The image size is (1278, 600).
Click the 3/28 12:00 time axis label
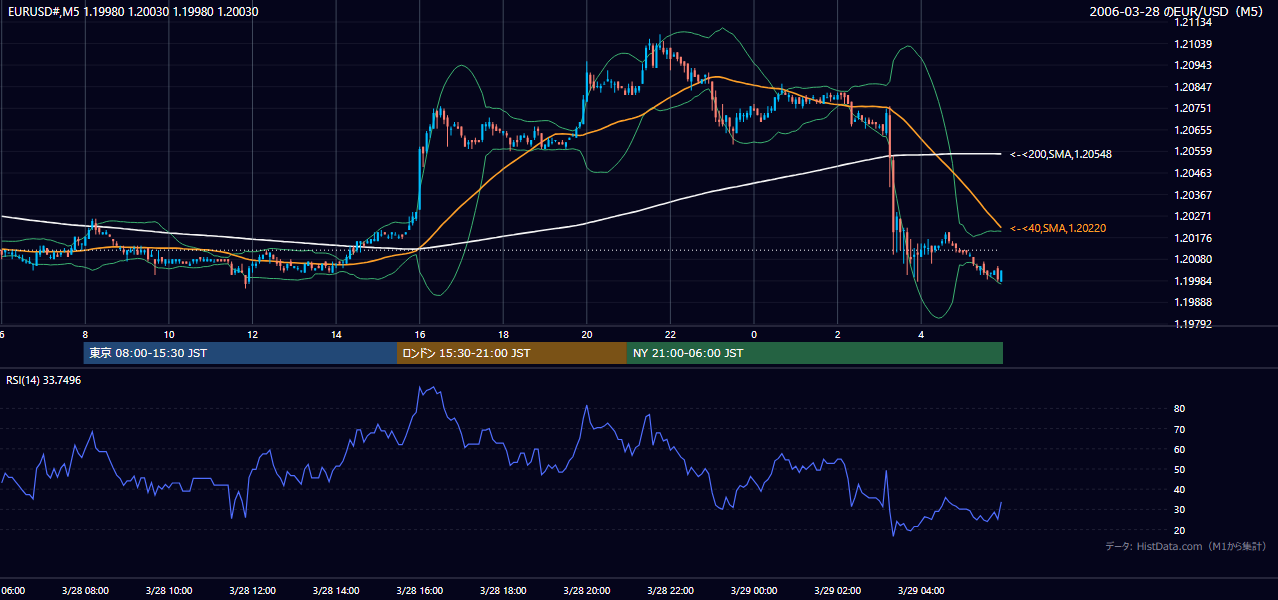click(251, 590)
